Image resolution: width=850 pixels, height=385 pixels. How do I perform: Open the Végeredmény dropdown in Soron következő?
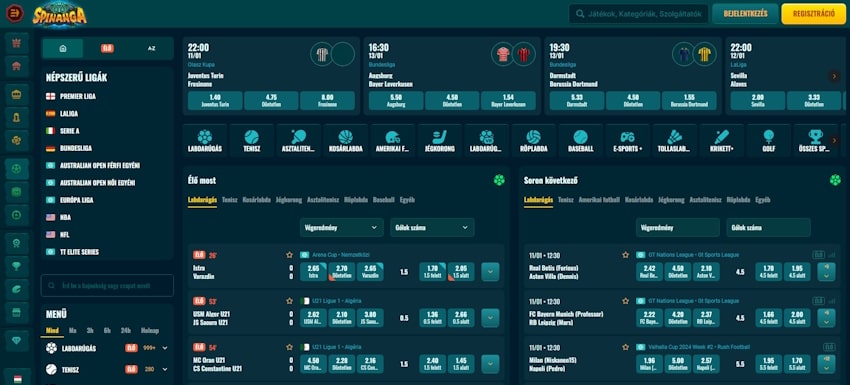(678, 228)
